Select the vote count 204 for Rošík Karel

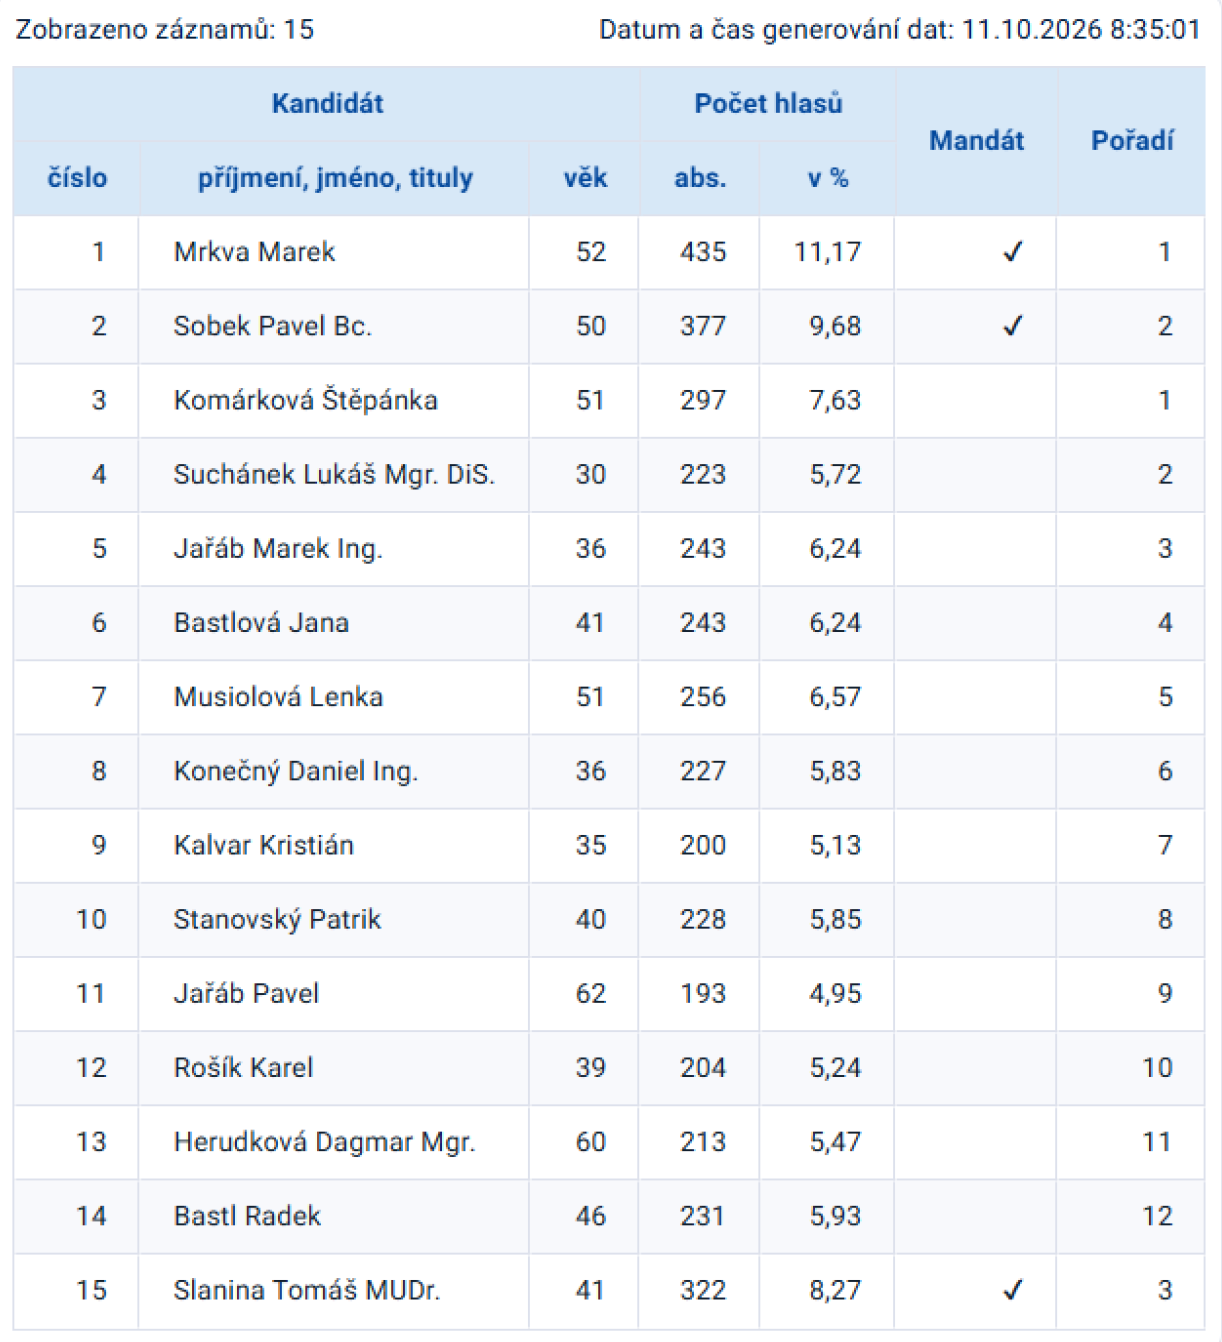click(x=703, y=1067)
